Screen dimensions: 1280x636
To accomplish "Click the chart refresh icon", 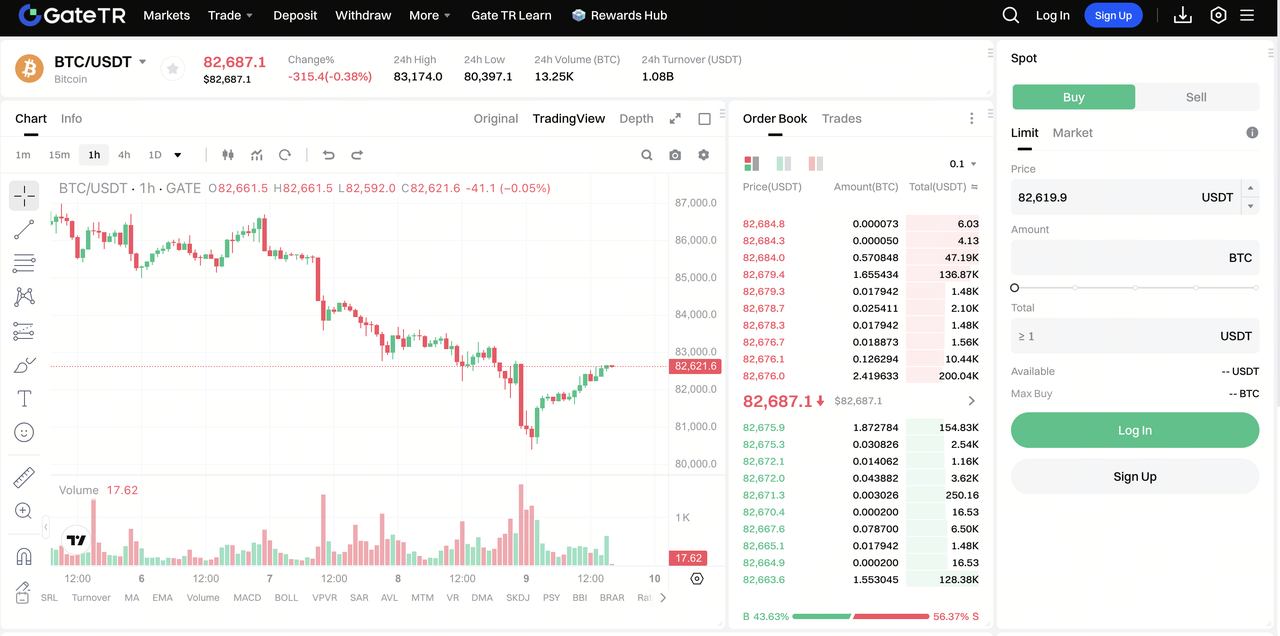I will (285, 155).
